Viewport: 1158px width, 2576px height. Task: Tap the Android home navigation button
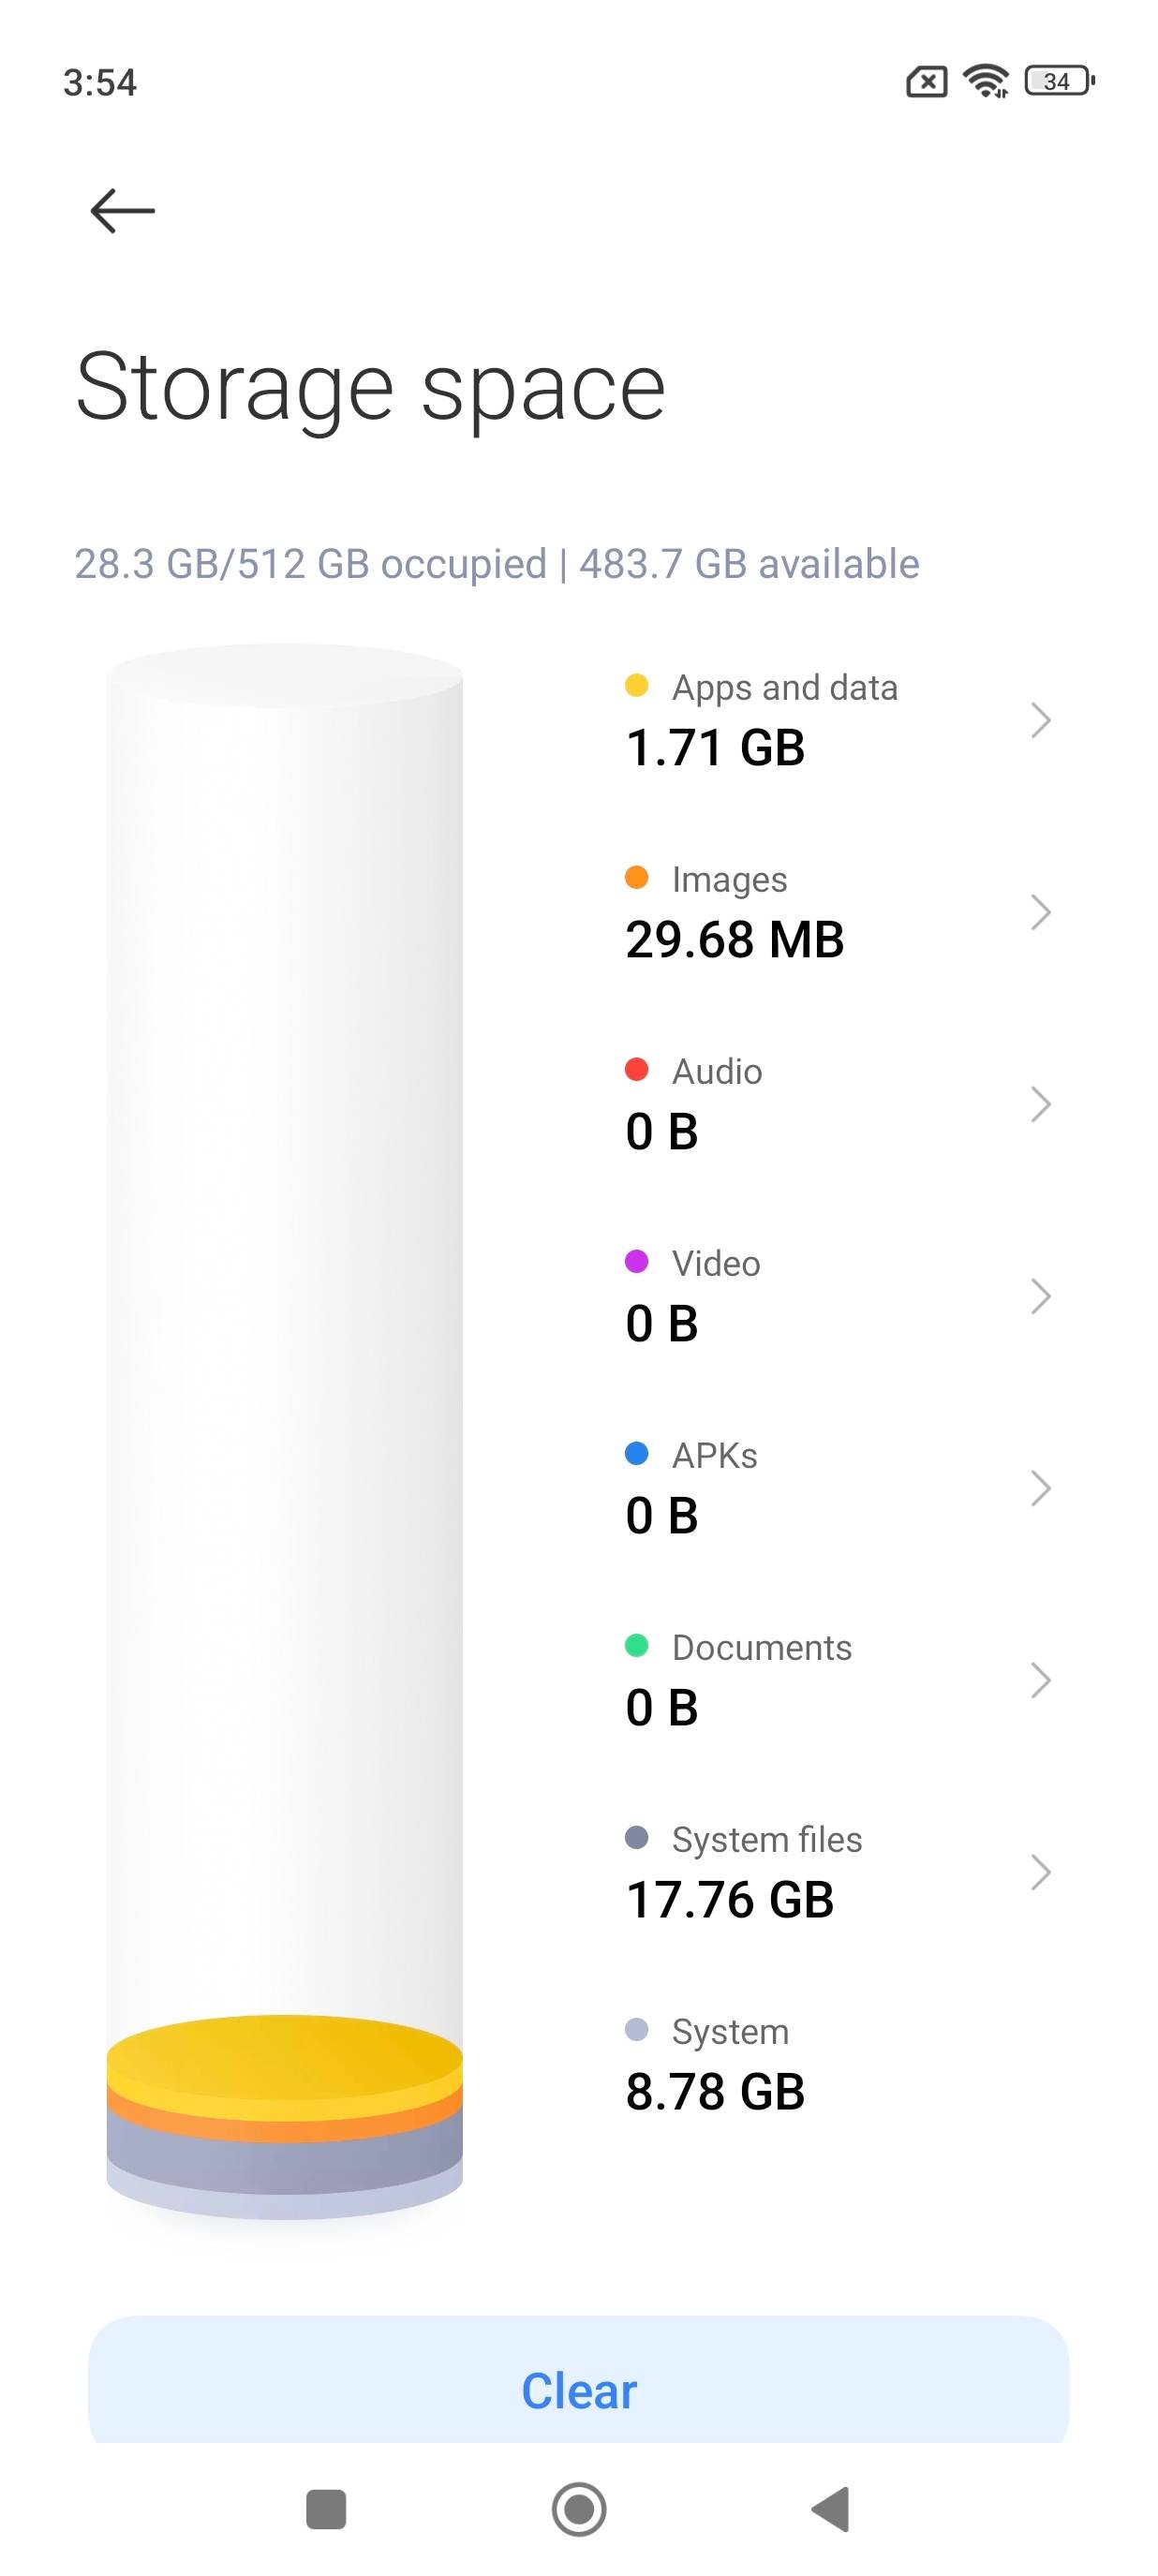tap(579, 2509)
